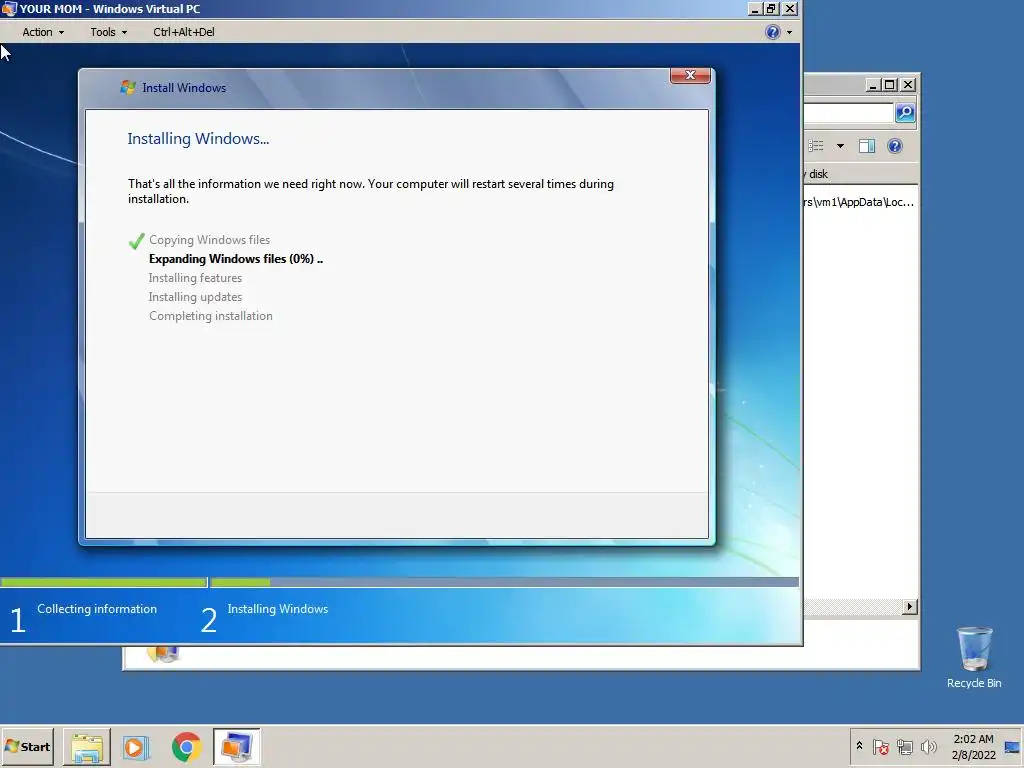
Task: Minimize the Explorer window behind
Action: [x=872, y=85]
